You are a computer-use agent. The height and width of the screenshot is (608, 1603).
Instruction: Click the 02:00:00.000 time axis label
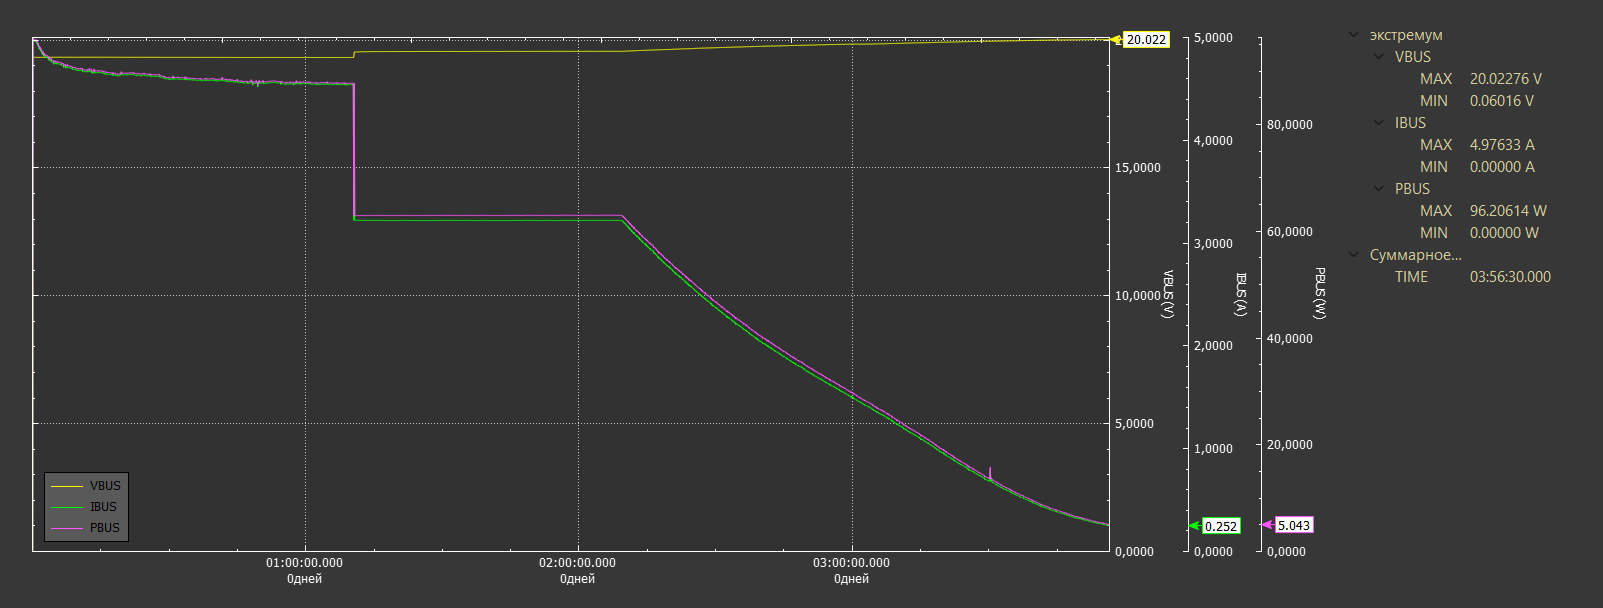577,563
